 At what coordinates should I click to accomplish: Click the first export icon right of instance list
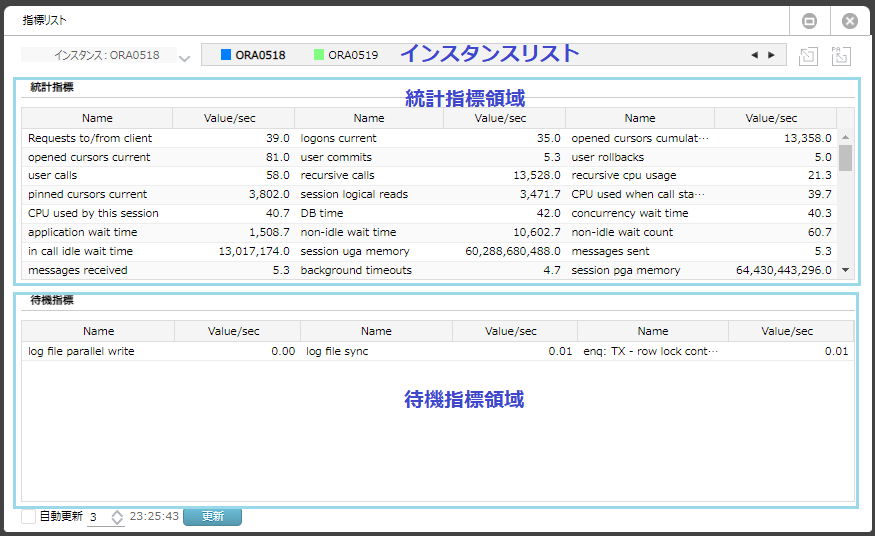(x=808, y=56)
